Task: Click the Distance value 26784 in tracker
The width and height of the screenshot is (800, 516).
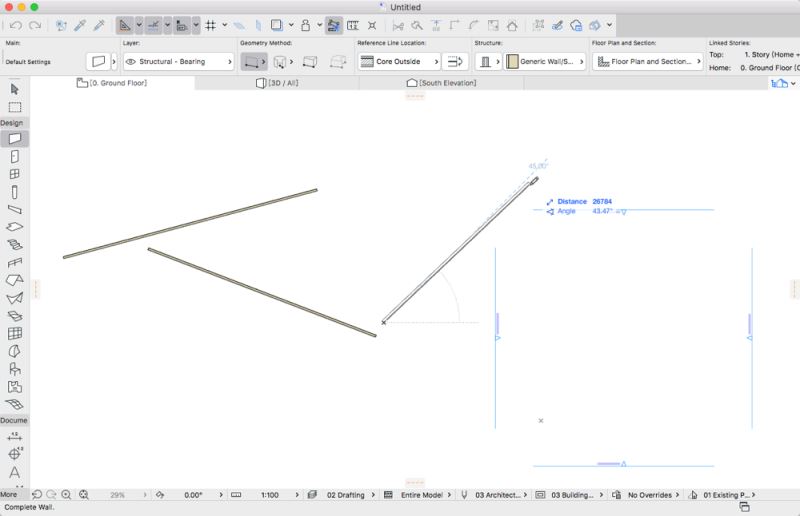Action: 602,202
